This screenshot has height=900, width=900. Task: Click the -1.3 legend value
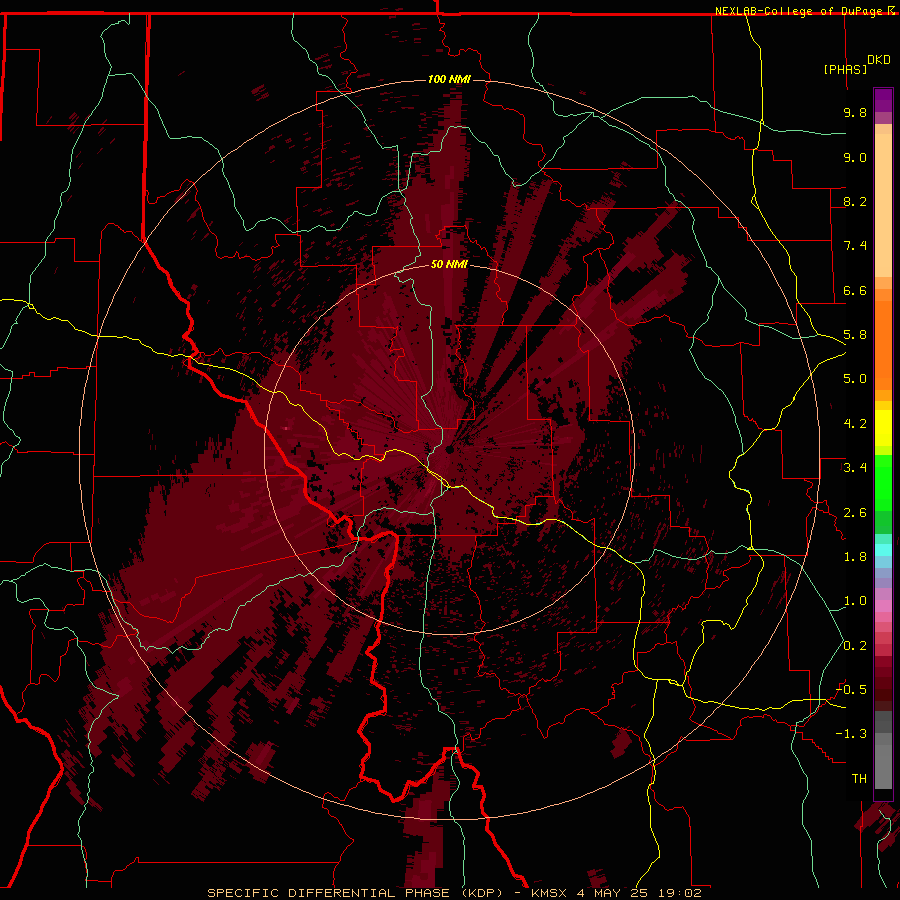(x=851, y=734)
